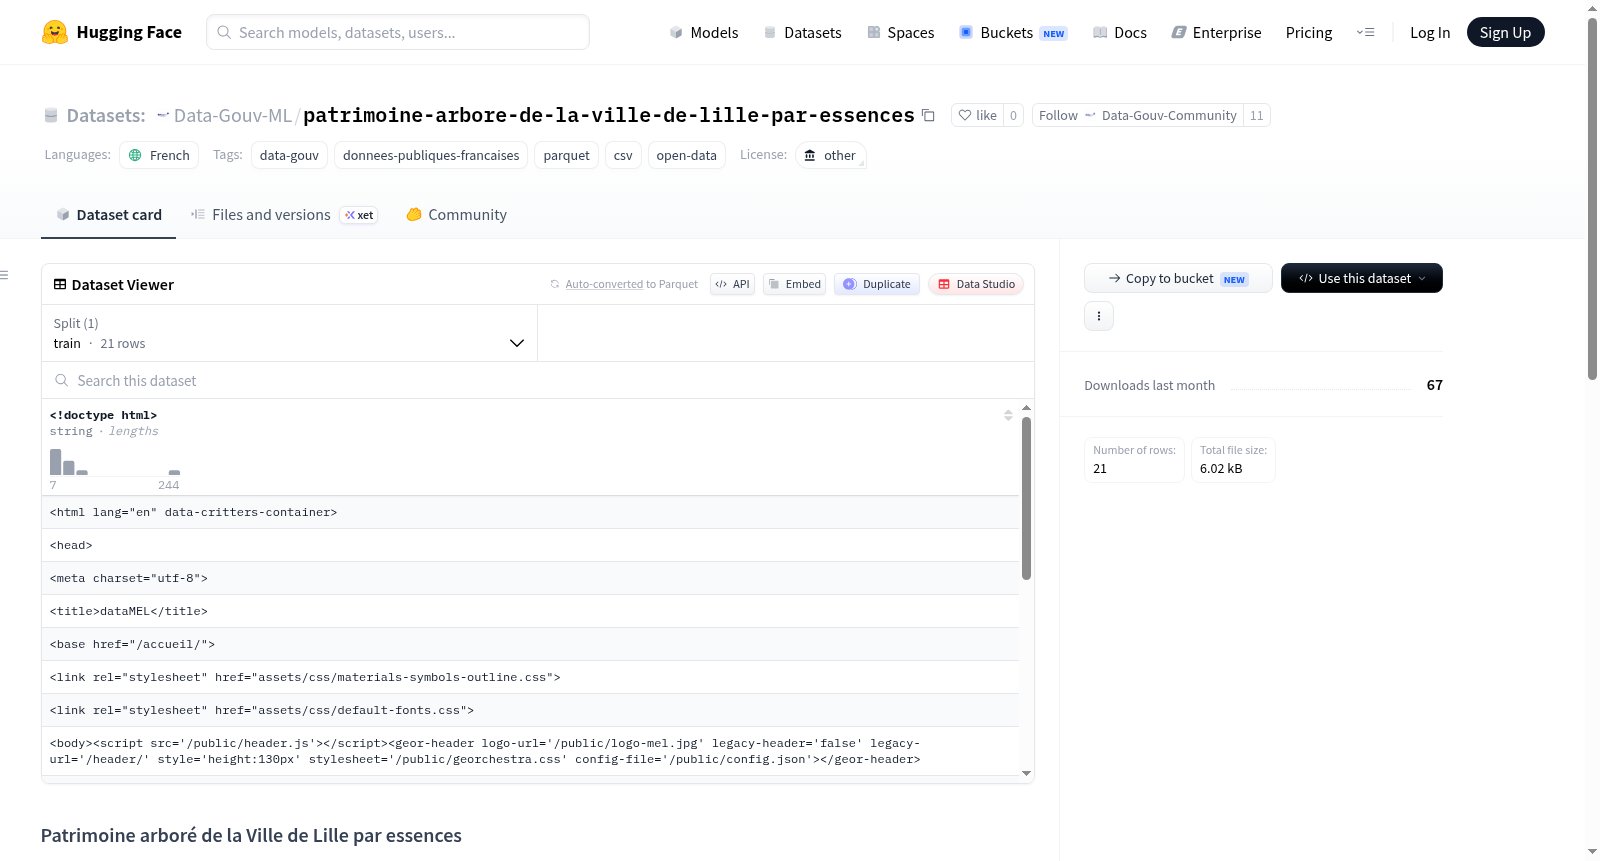
Task: Select the materials-symbols-outline.css link row
Action: click(x=530, y=677)
